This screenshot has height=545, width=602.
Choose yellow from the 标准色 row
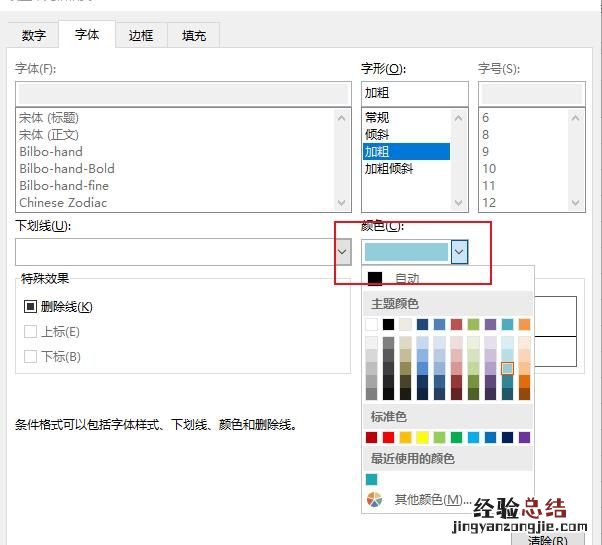423,437
